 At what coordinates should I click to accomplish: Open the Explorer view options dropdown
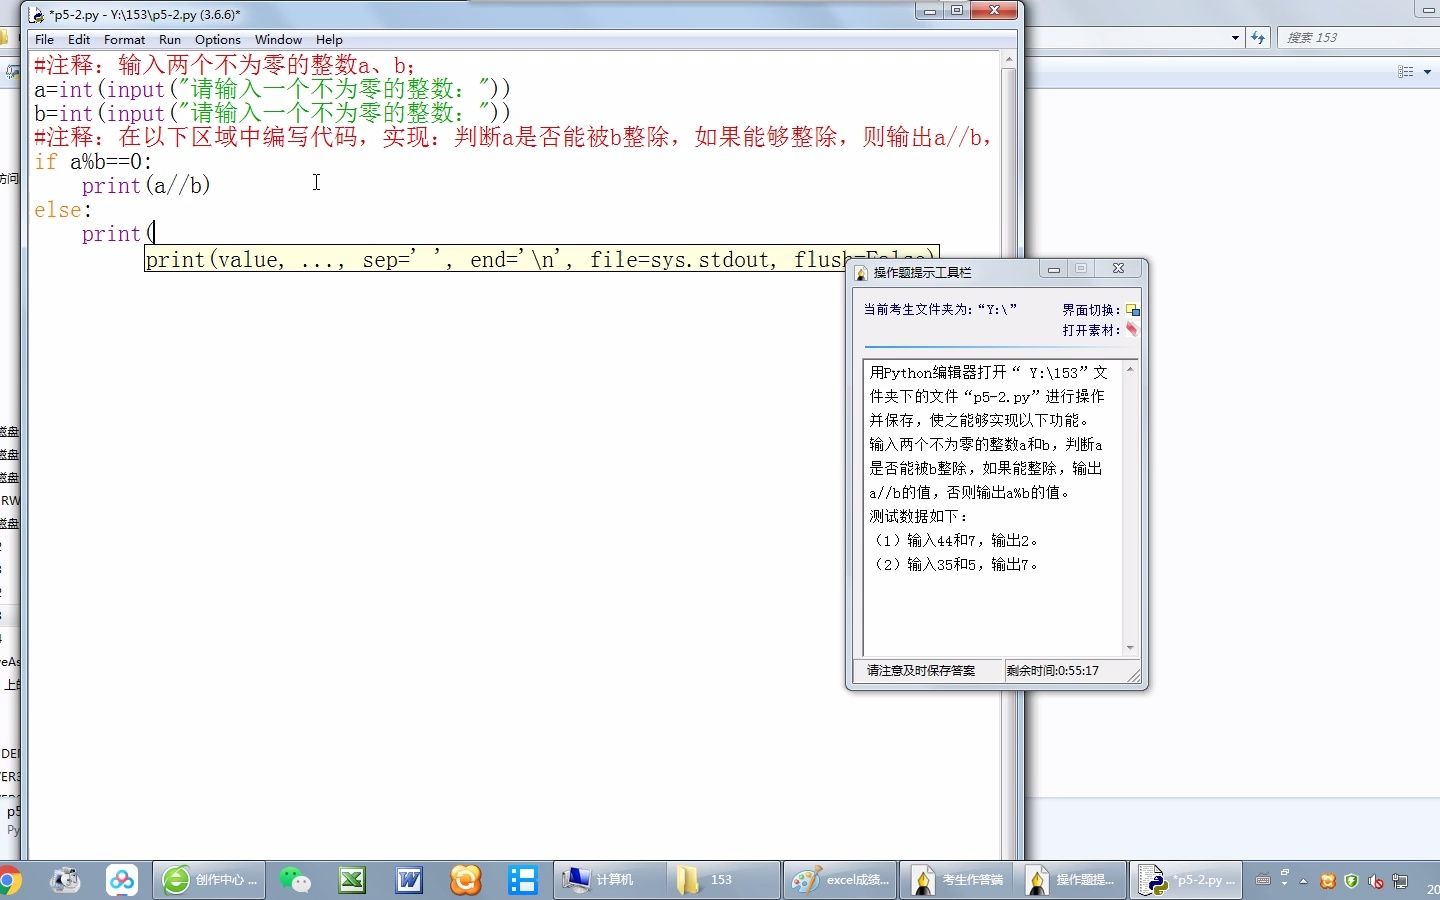point(1427,72)
